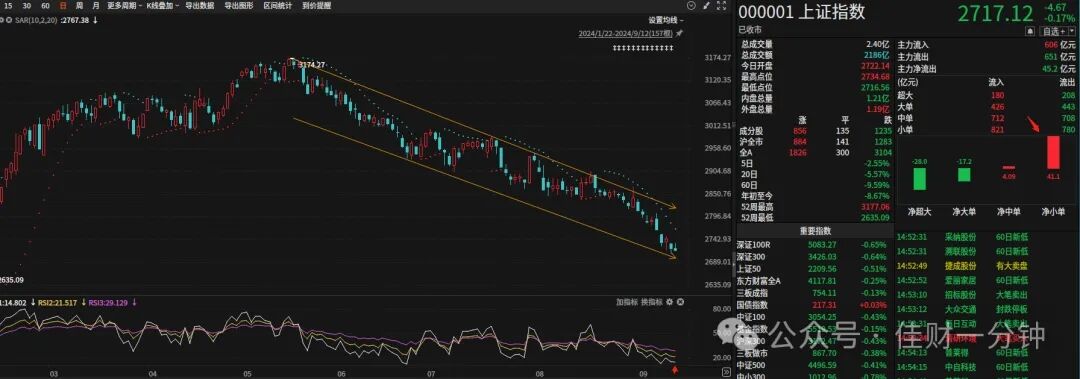Click the circled down-arrow icon in toolbar
Screen dimensions: 1080x379
tap(692, 6)
